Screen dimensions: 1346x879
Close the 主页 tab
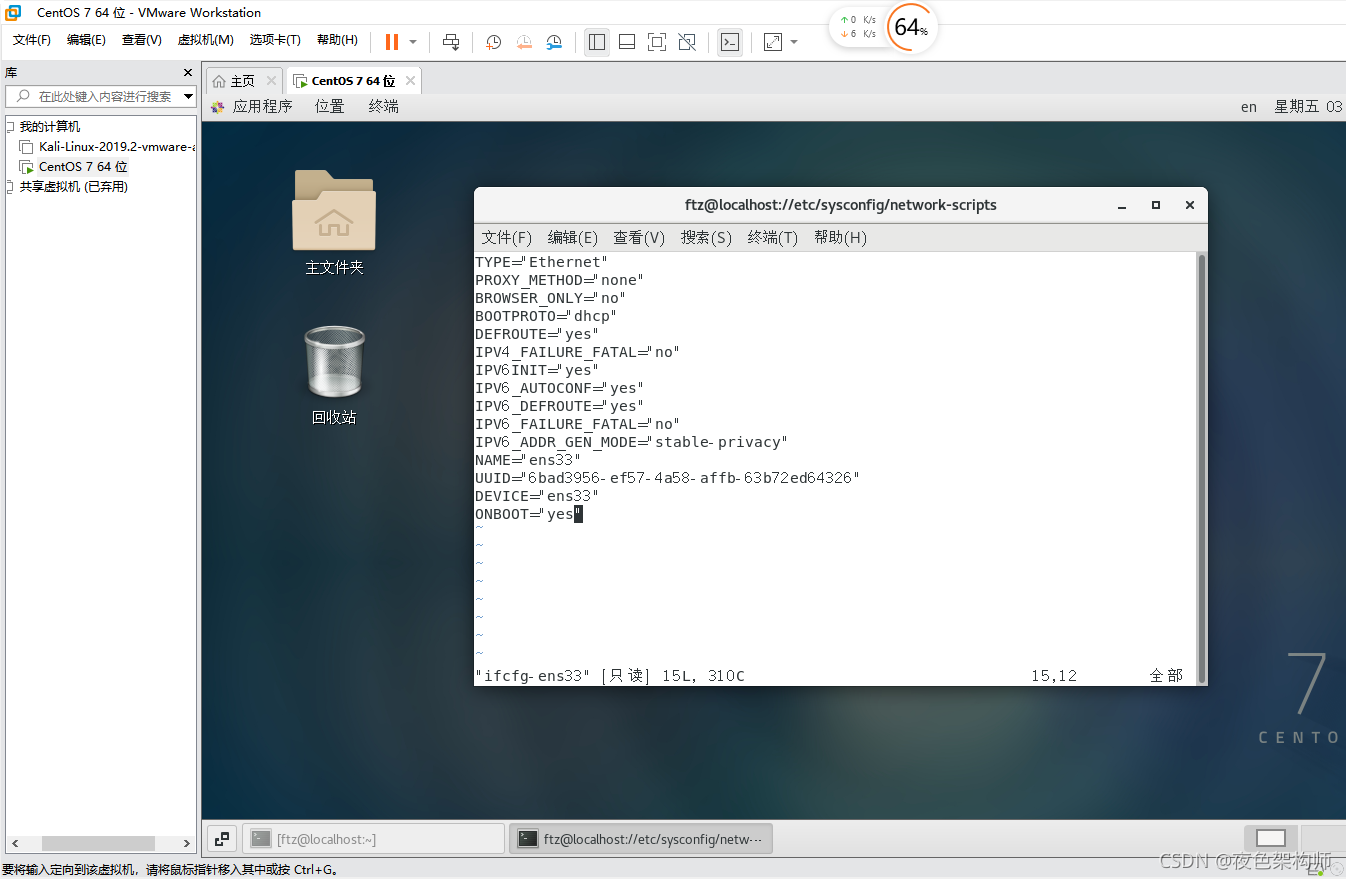tap(271, 81)
